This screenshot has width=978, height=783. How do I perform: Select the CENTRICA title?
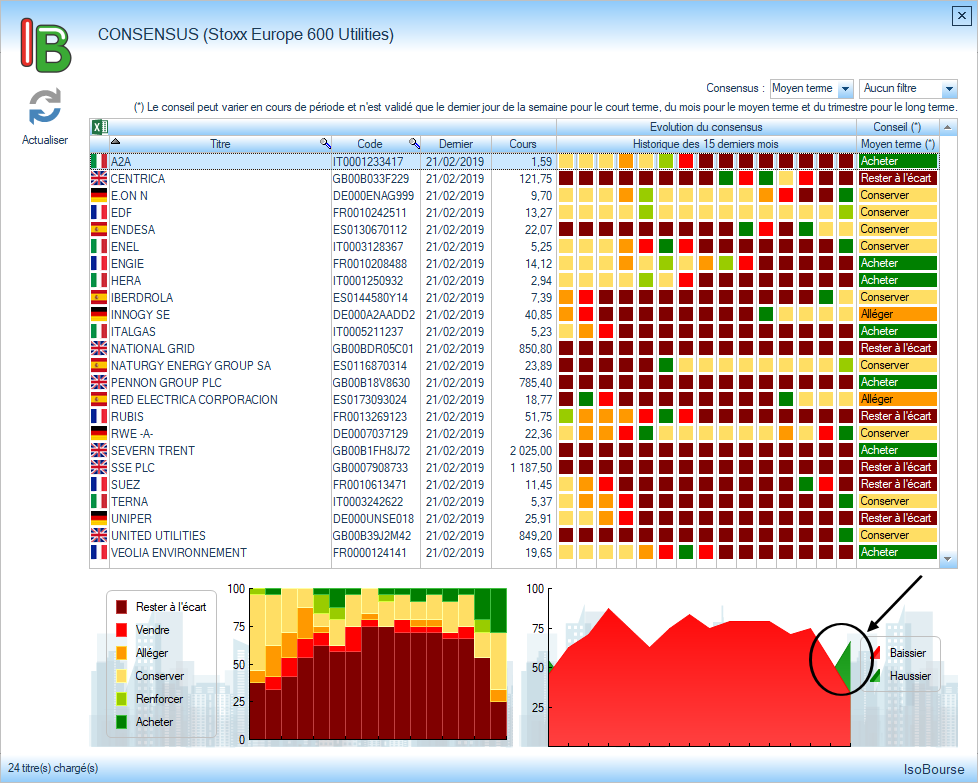[138, 179]
